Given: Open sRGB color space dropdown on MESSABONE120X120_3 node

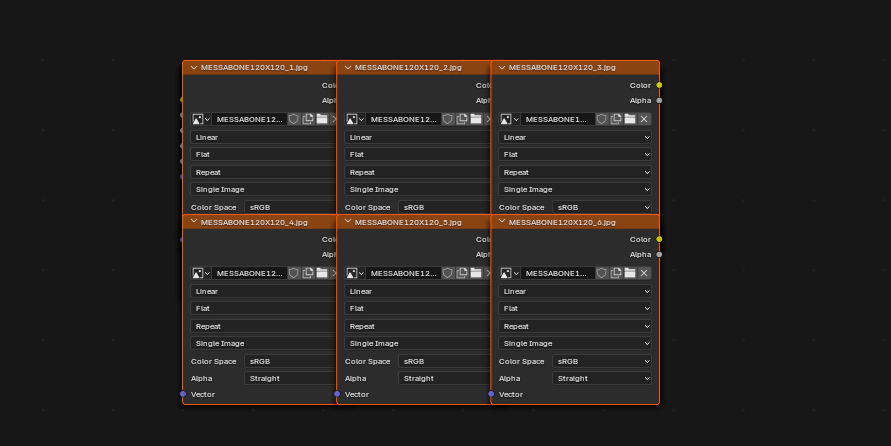Looking at the screenshot, I should click(601, 207).
